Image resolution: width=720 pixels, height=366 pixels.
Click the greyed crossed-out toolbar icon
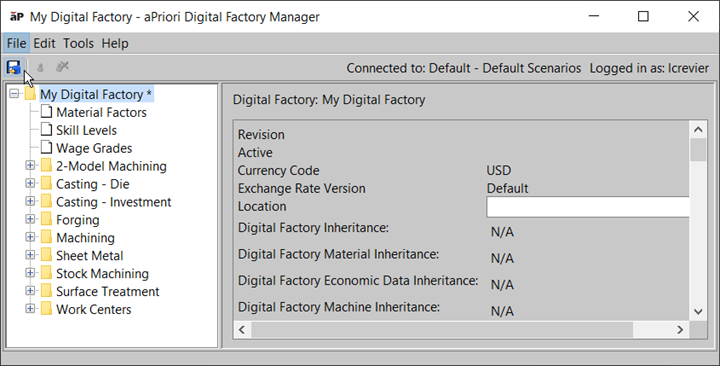[x=62, y=67]
